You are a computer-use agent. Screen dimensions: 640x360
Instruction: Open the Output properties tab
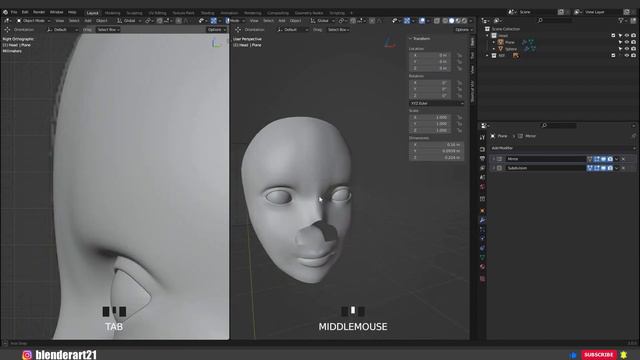482,159
